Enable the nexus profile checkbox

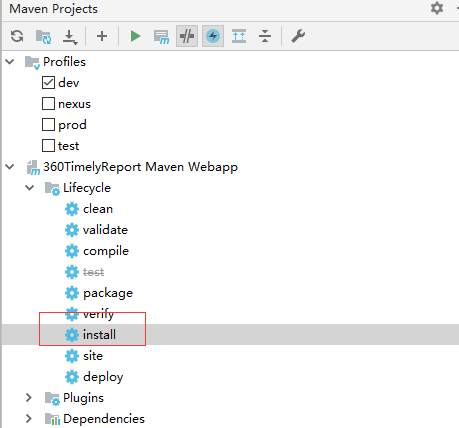coord(48,104)
